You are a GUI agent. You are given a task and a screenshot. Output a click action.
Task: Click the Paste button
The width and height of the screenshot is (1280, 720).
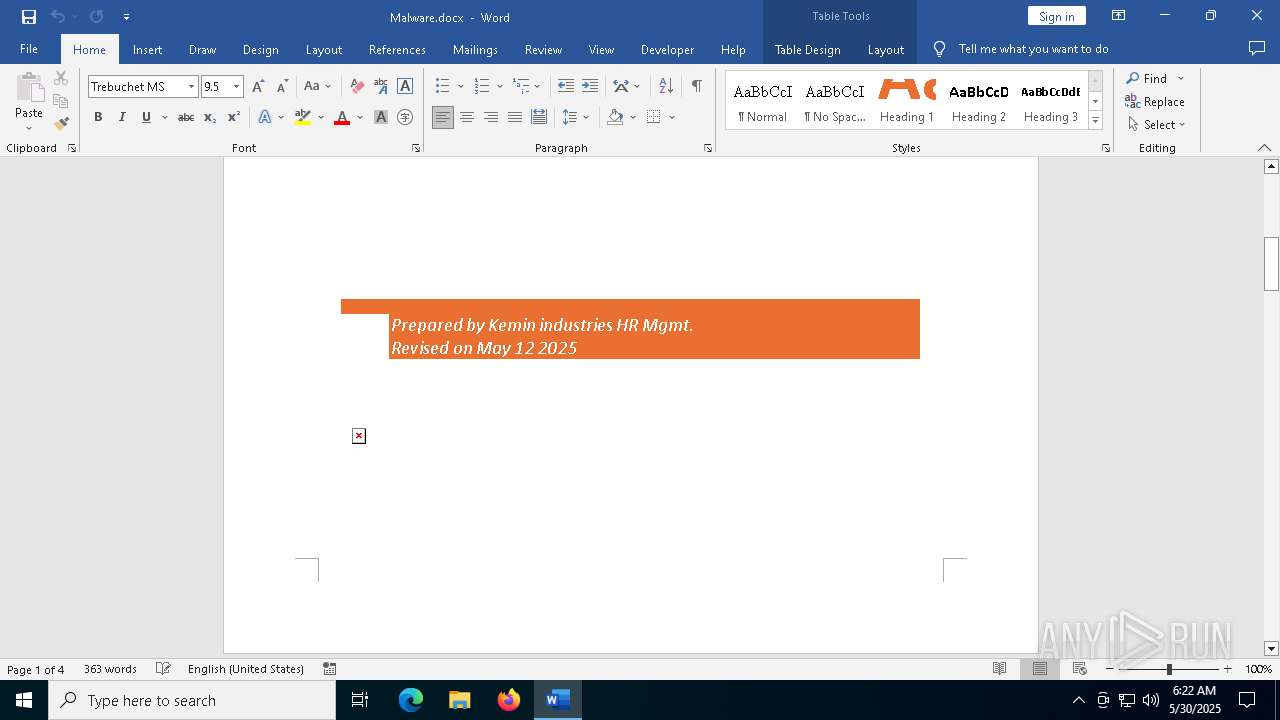tap(29, 101)
